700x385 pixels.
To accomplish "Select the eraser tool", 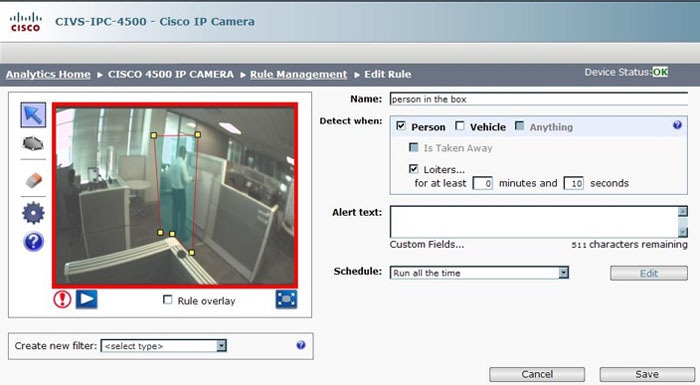I will tap(33, 180).
